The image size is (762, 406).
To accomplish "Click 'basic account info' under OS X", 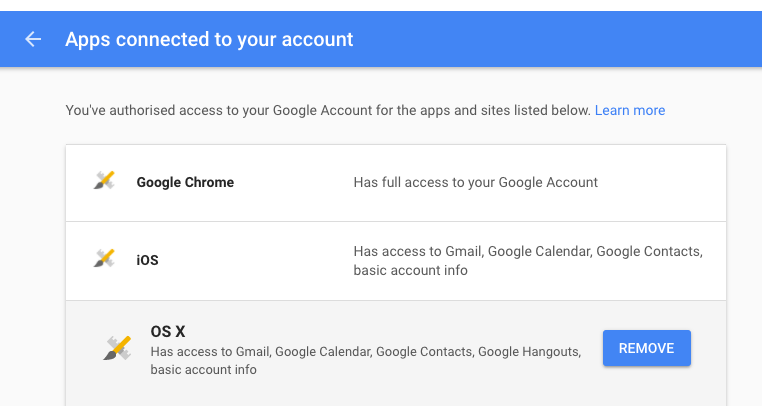I will click(x=203, y=370).
